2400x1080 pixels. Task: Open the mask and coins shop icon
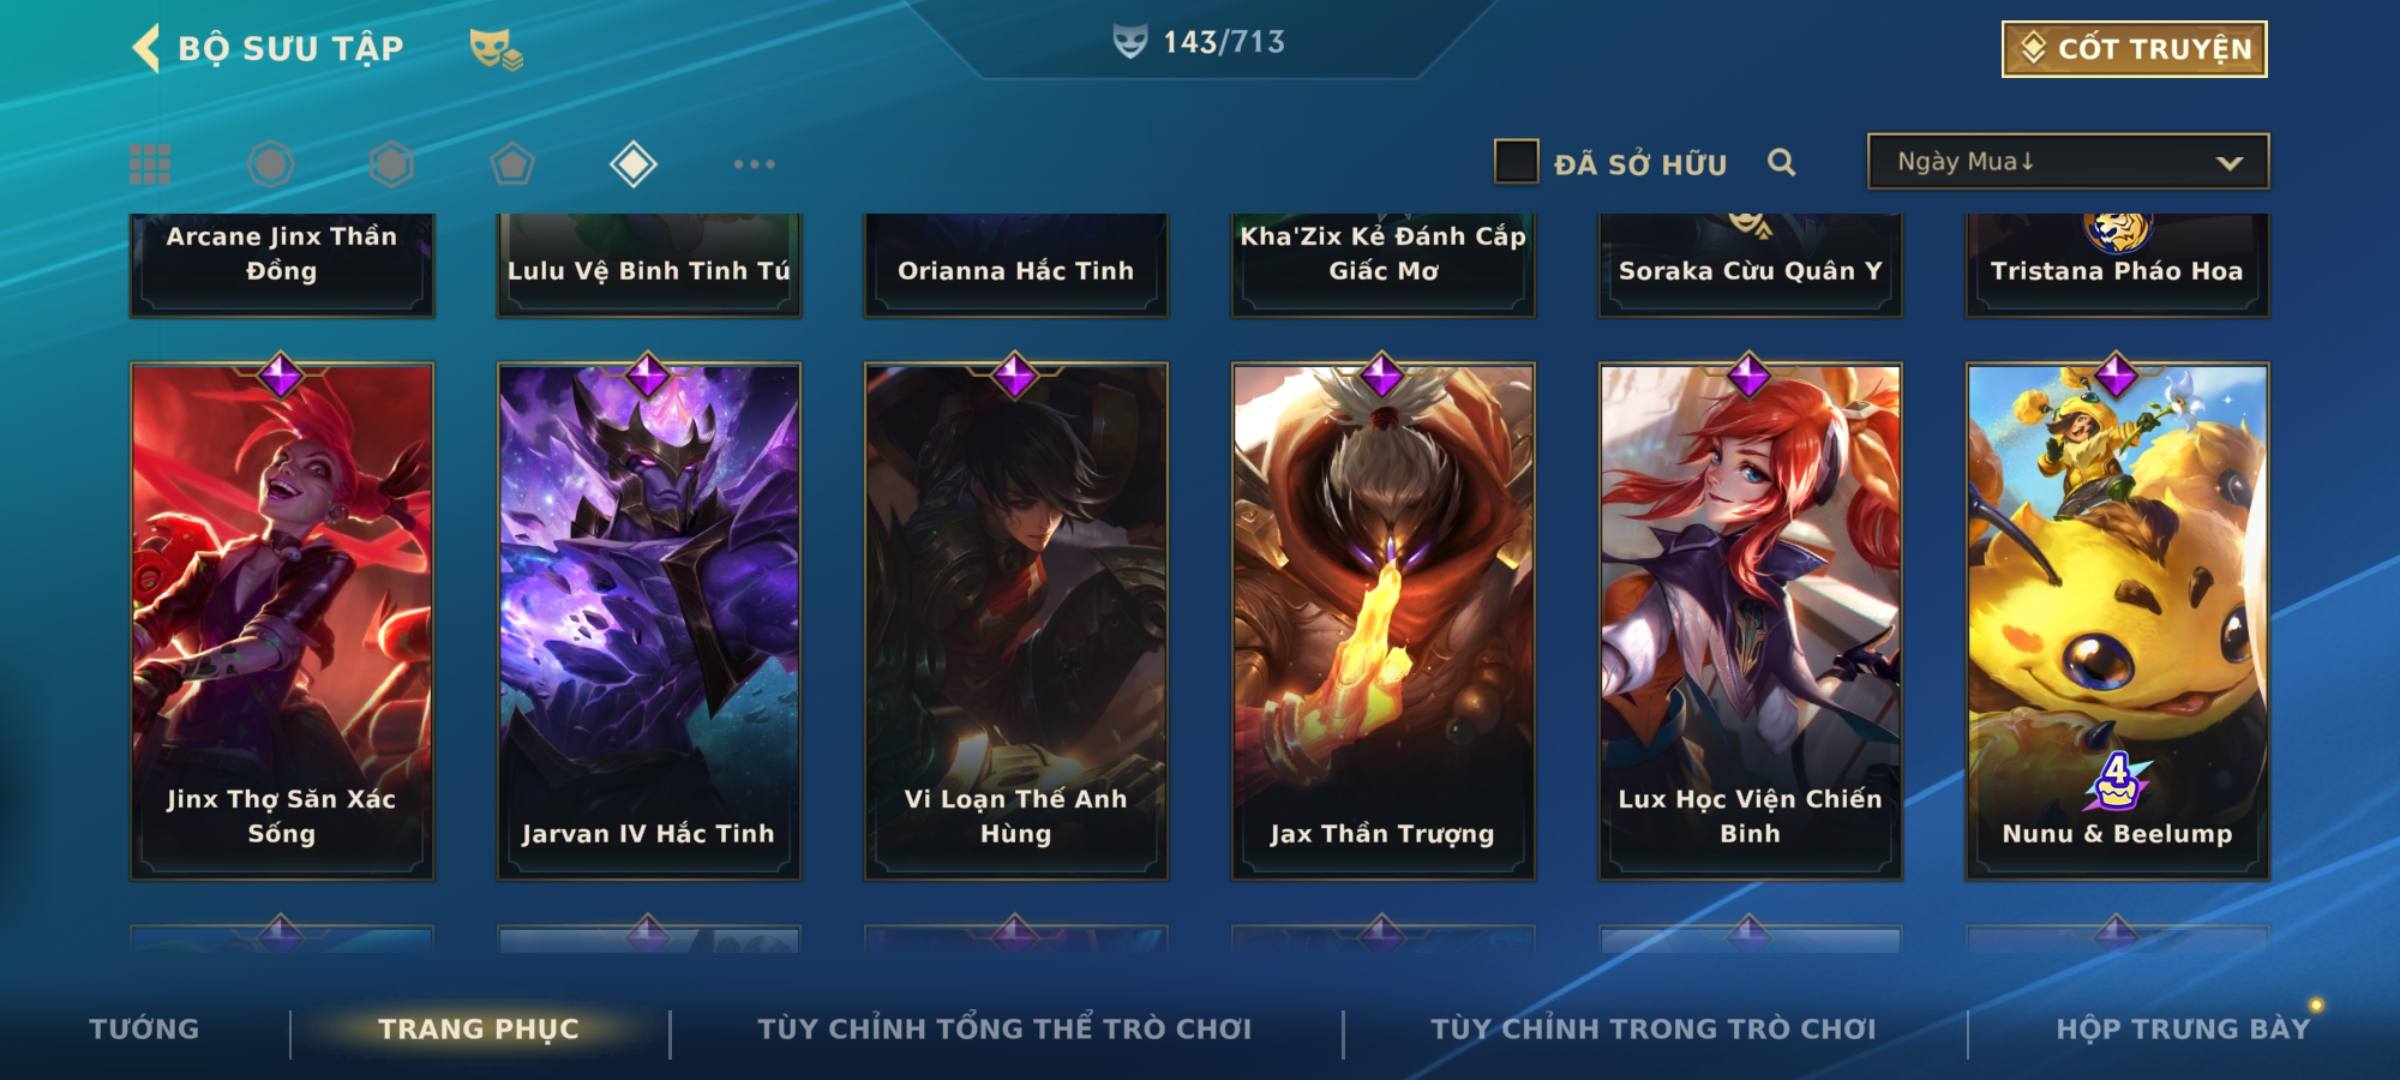click(496, 48)
